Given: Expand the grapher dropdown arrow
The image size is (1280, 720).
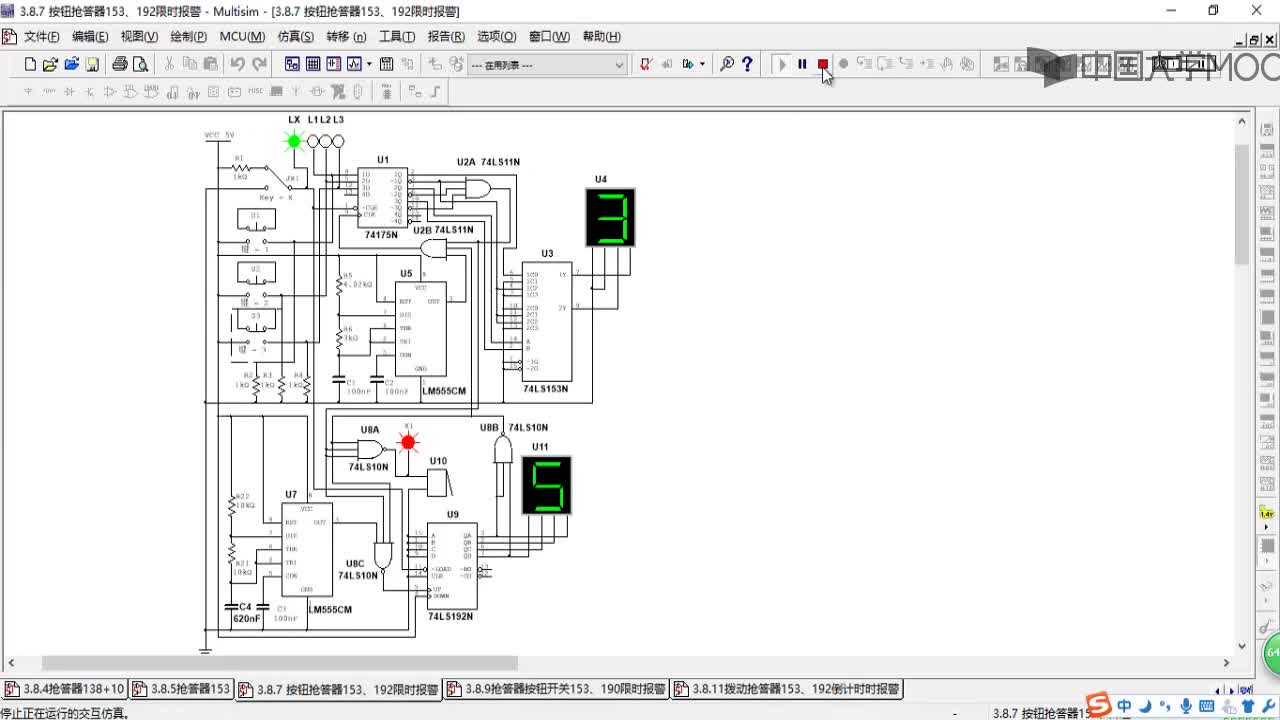Looking at the screenshot, I should pos(369,64).
